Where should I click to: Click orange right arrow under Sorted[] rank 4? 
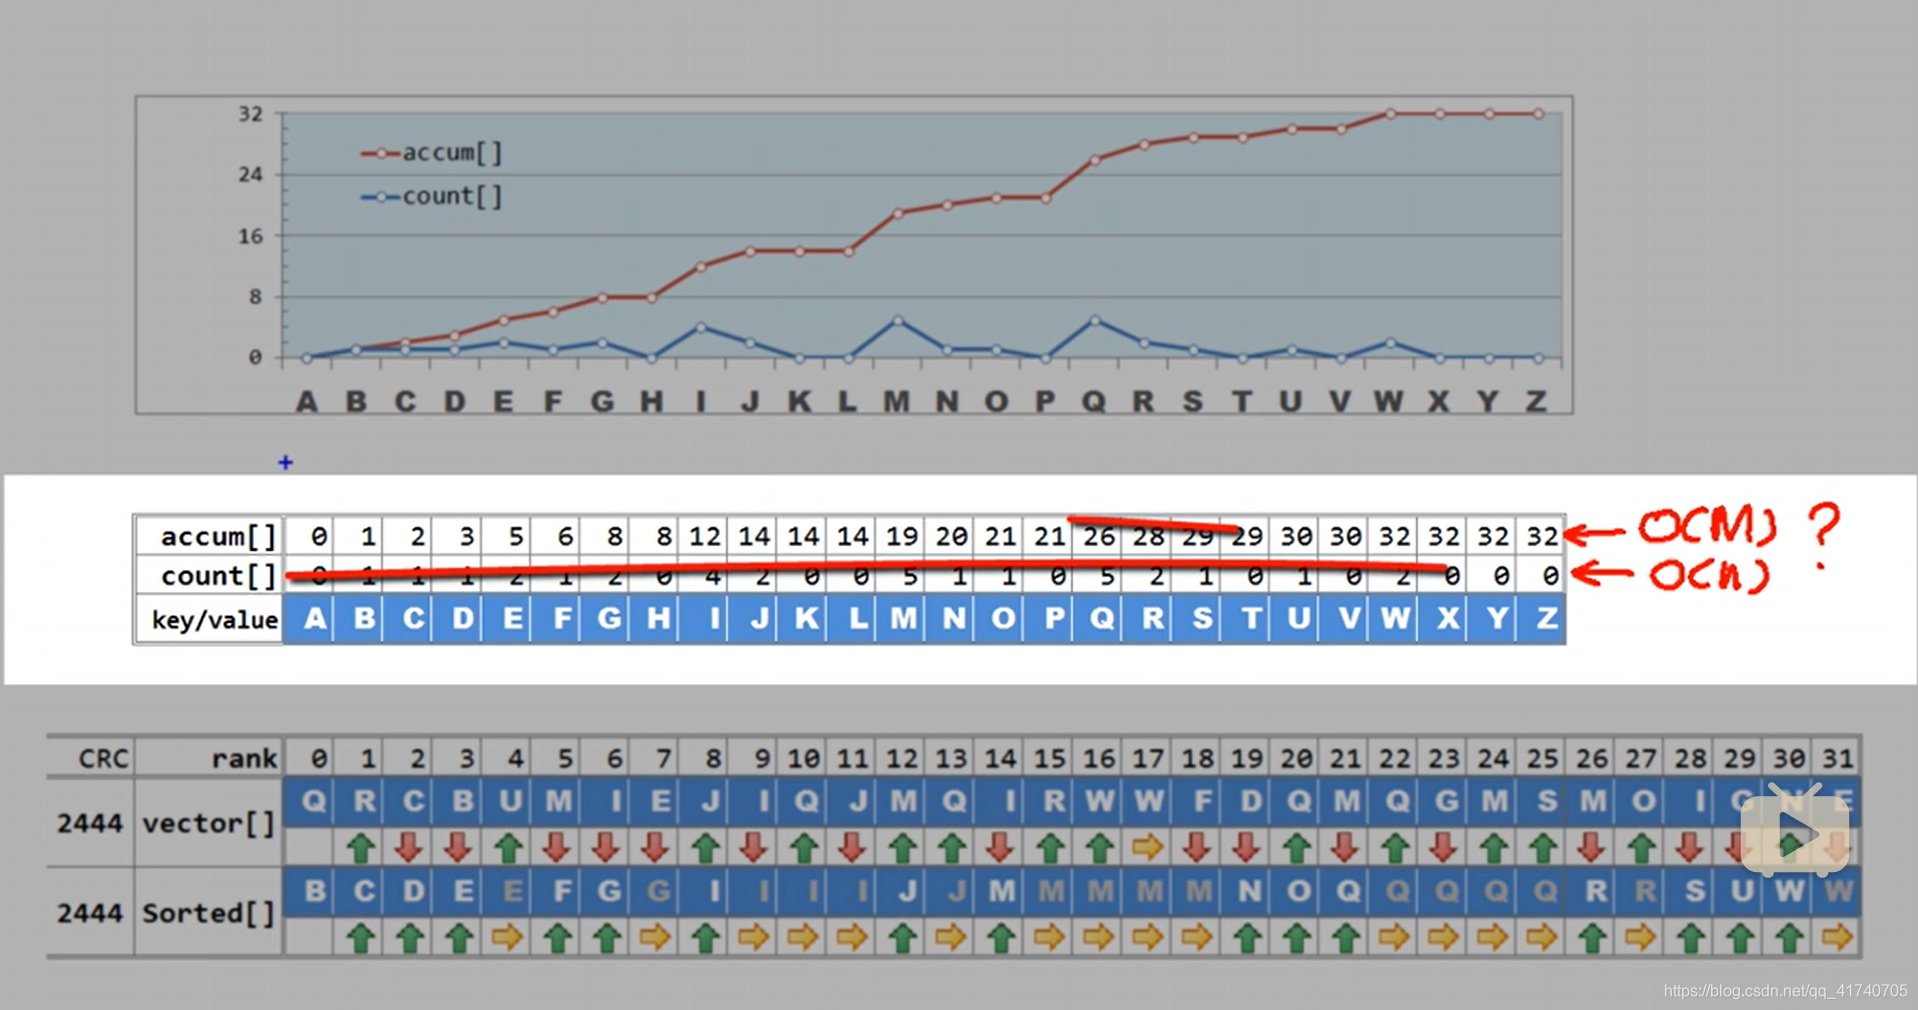click(x=509, y=938)
